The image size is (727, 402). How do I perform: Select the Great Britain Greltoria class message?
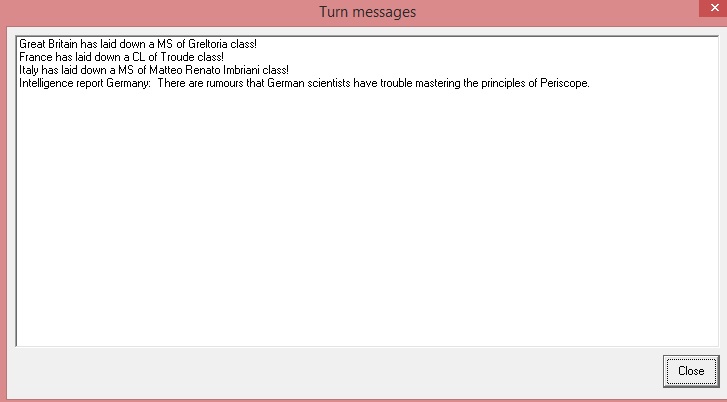click(x=138, y=44)
